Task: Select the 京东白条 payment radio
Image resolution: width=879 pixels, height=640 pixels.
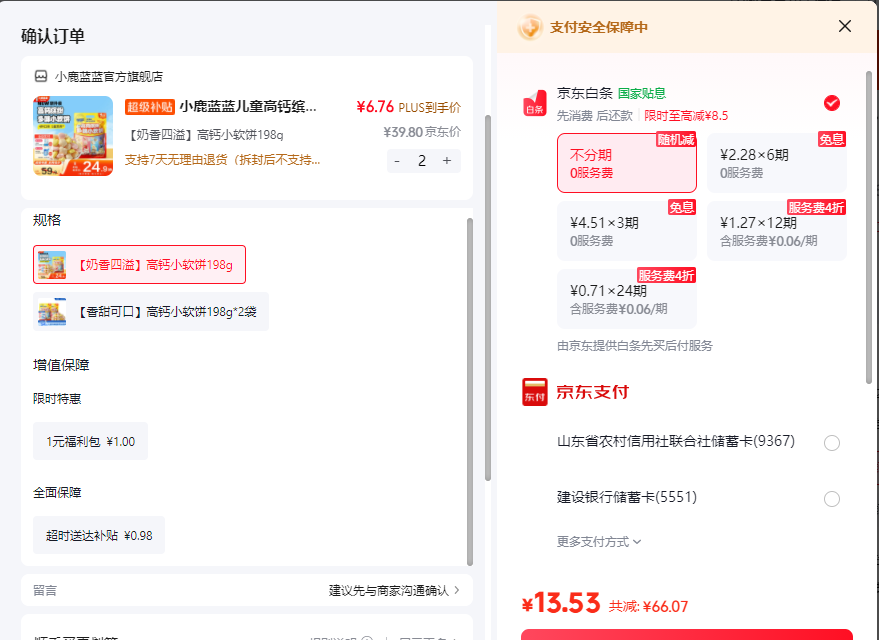Action: pos(832,103)
